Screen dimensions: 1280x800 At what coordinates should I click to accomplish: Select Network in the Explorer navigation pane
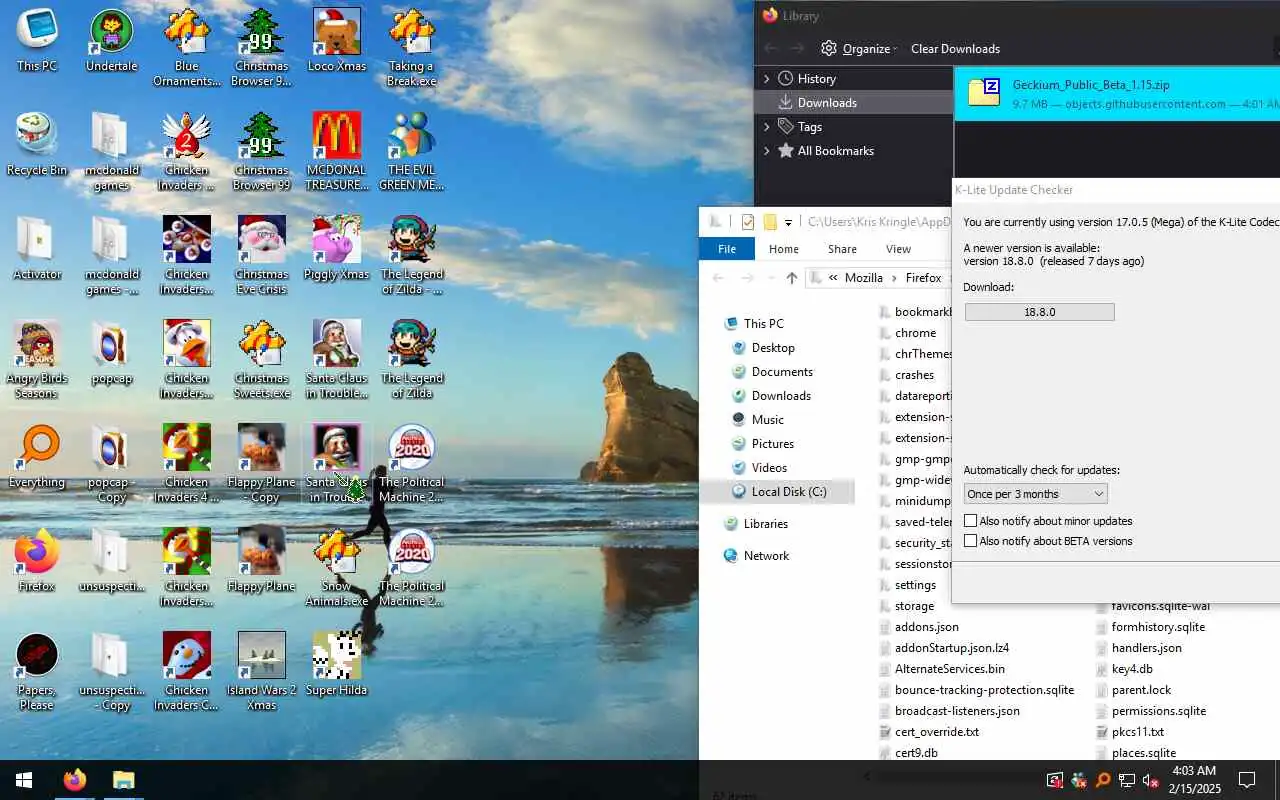coord(766,555)
